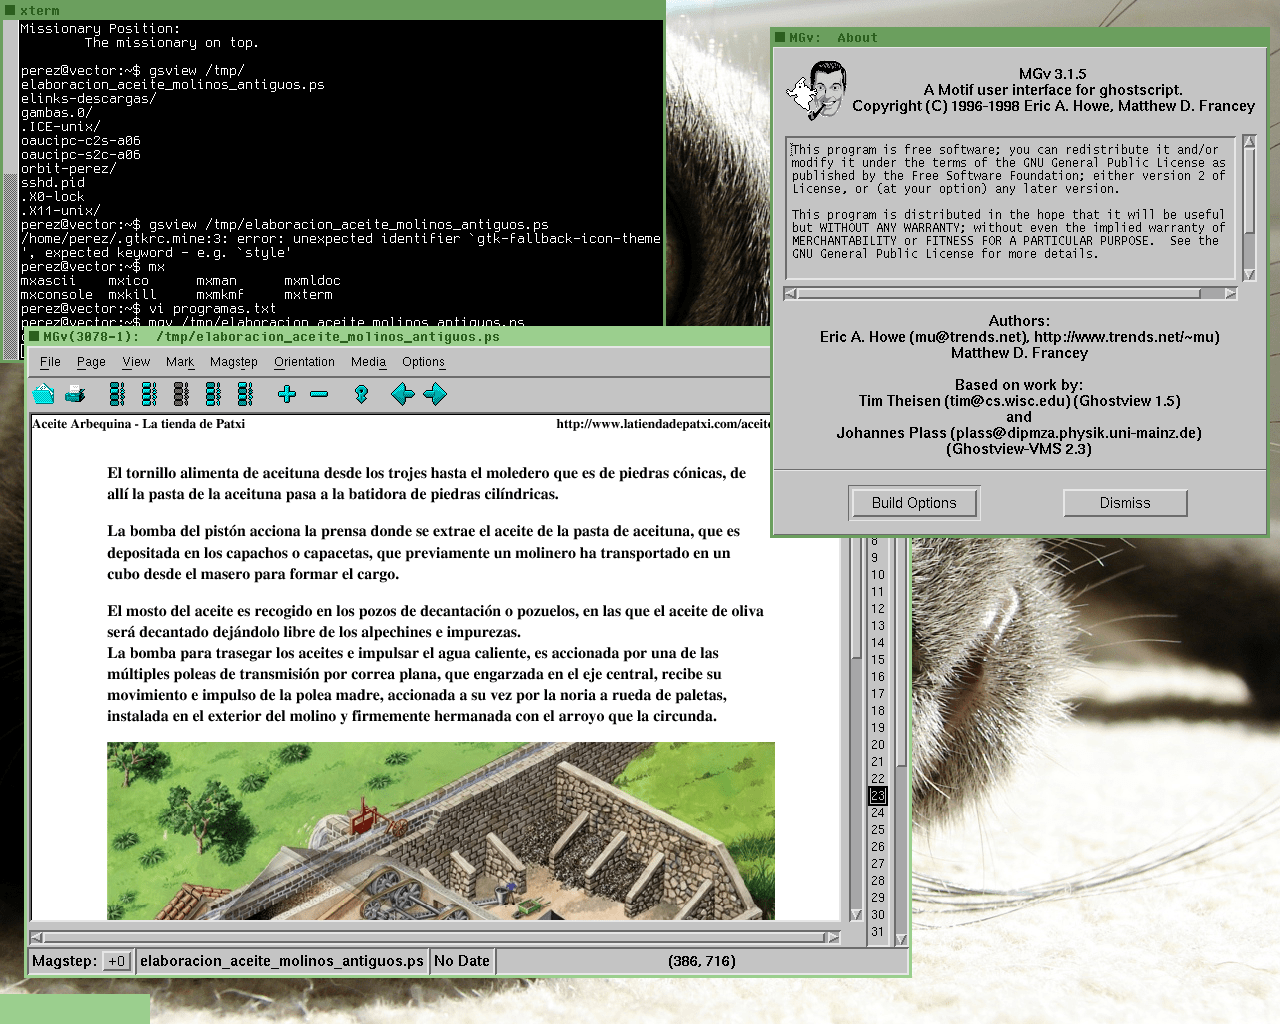This screenshot has height=1024, width=1280.
Task: Click the Build Options button
Action: [914, 503]
